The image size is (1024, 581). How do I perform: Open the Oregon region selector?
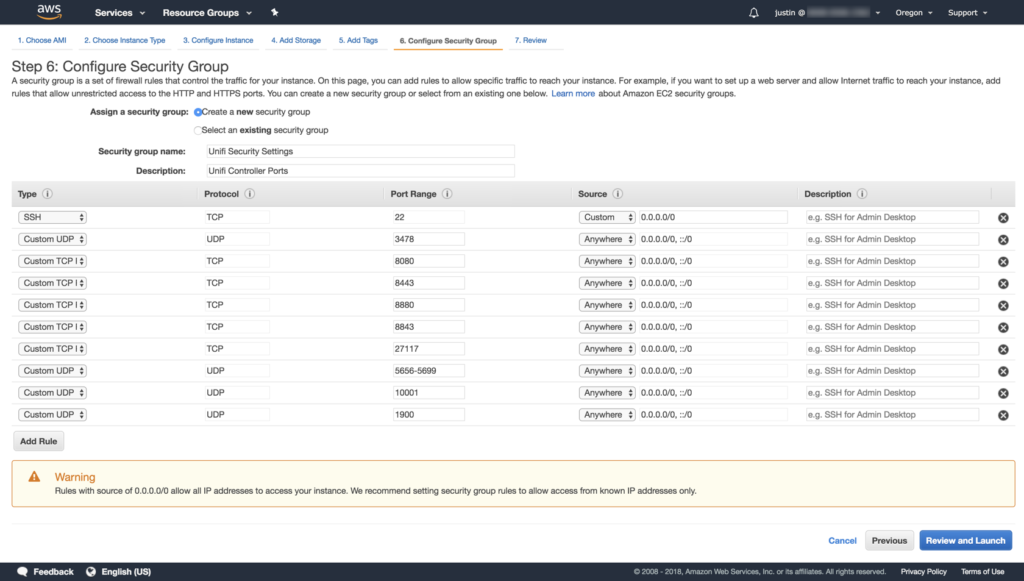pos(914,12)
